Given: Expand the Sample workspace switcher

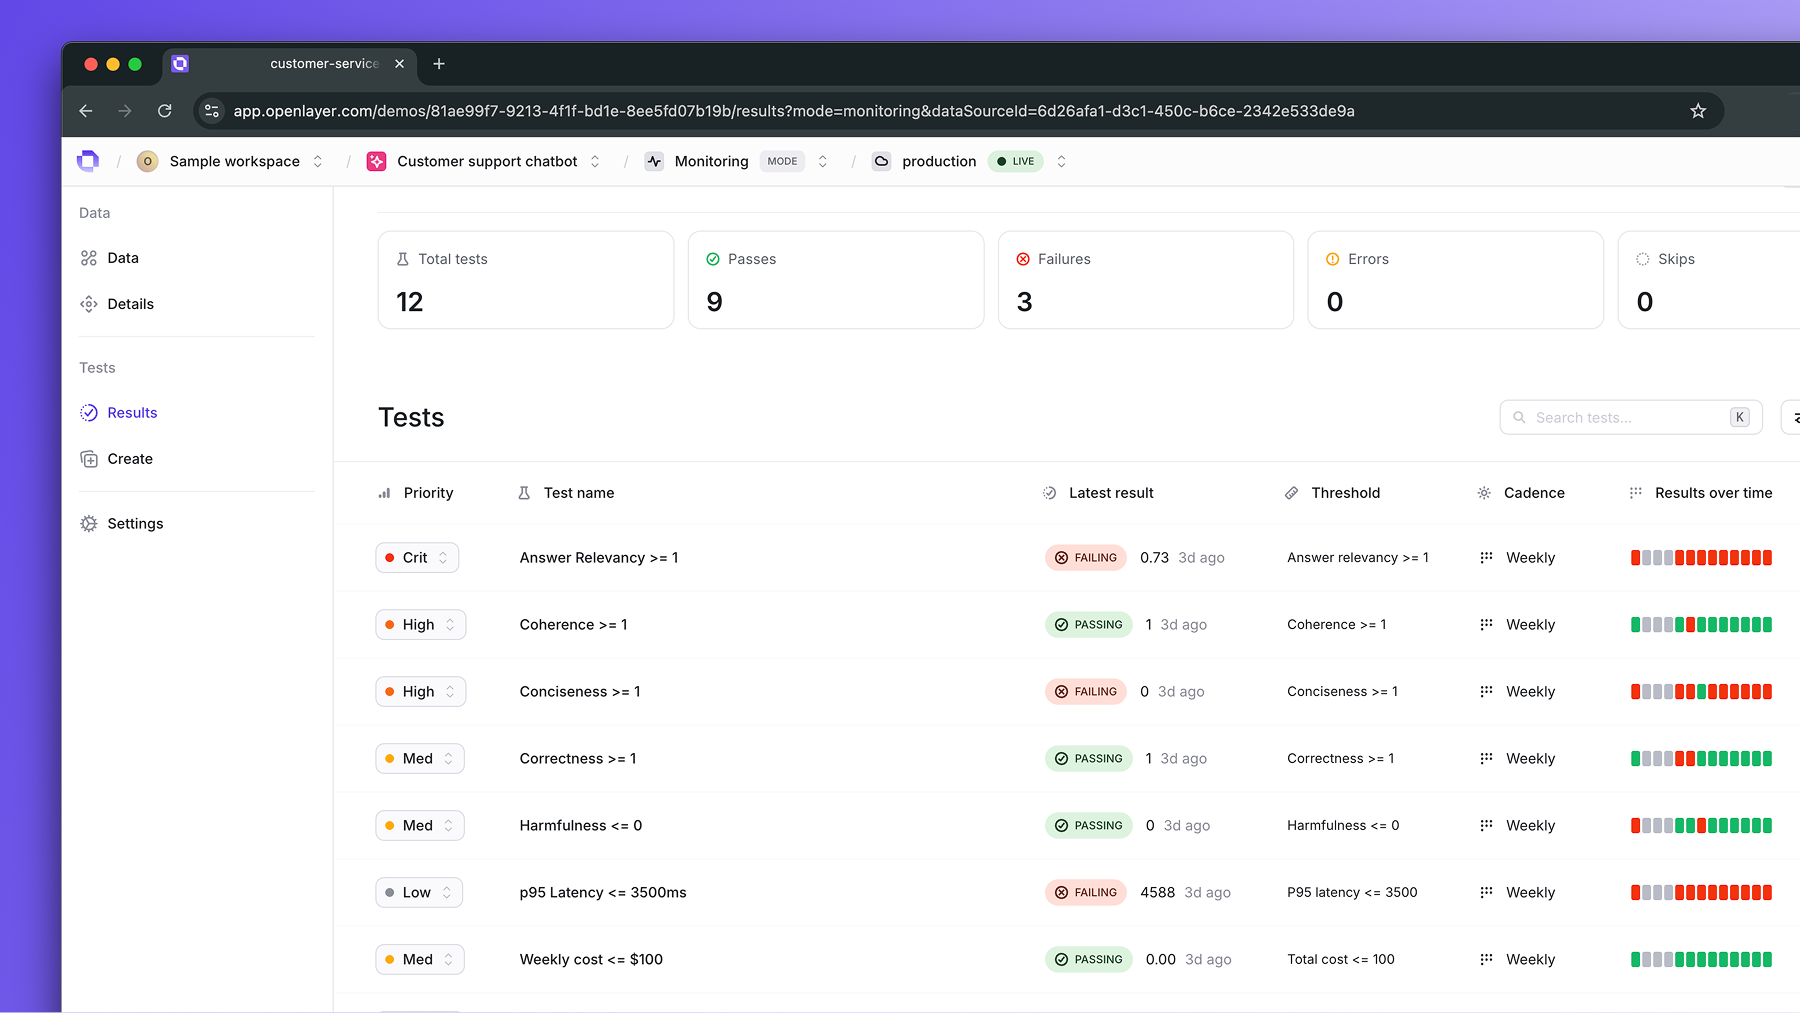Looking at the screenshot, I should point(318,161).
